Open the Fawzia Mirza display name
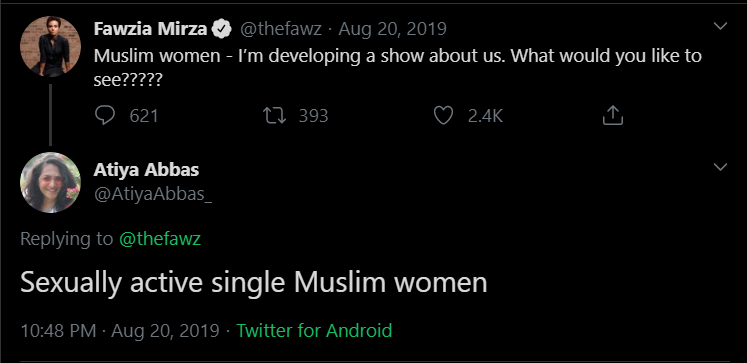 pos(151,30)
